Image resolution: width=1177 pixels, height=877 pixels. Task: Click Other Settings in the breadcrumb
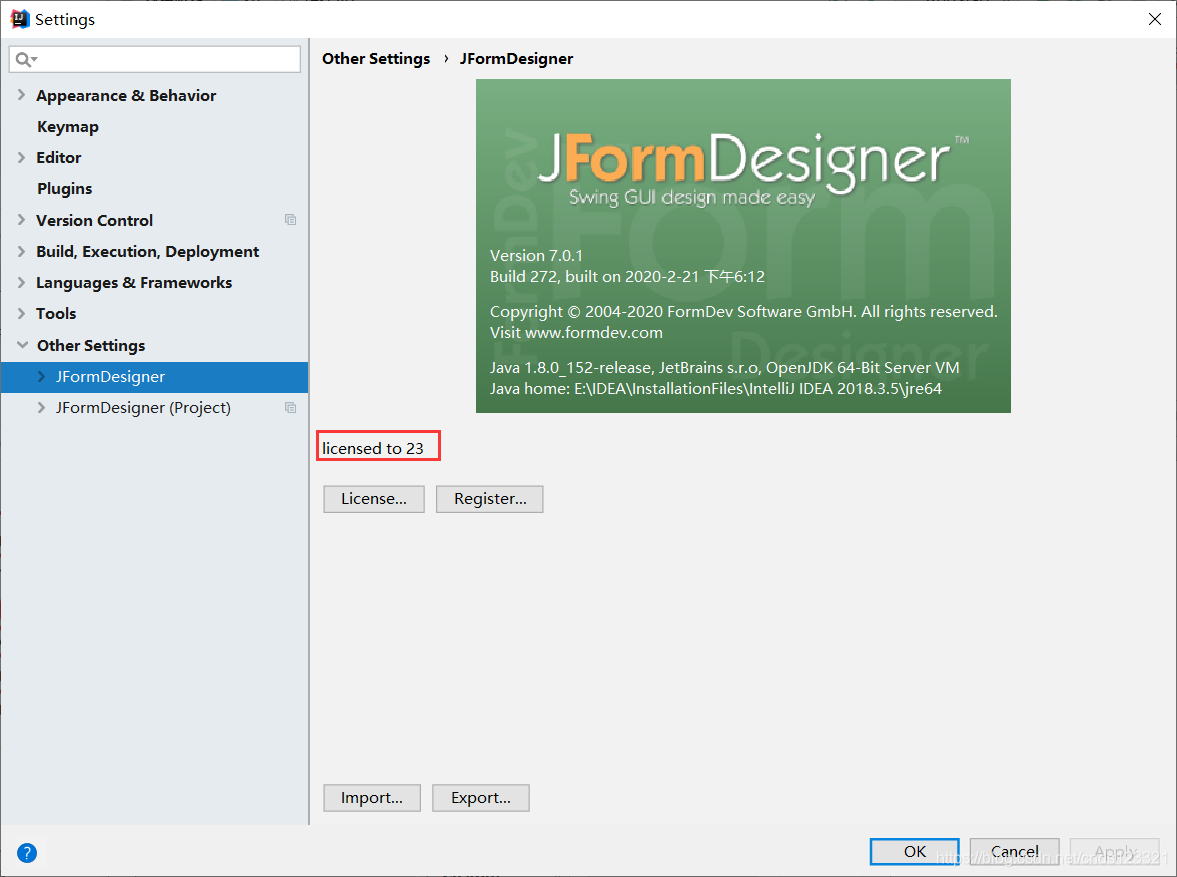376,59
